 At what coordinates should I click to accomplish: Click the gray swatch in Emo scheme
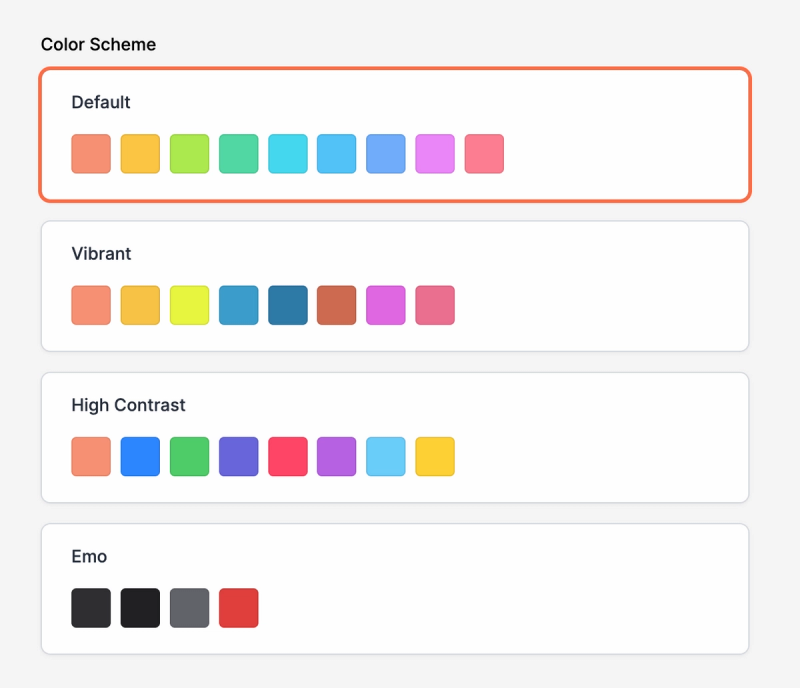[x=189, y=607]
